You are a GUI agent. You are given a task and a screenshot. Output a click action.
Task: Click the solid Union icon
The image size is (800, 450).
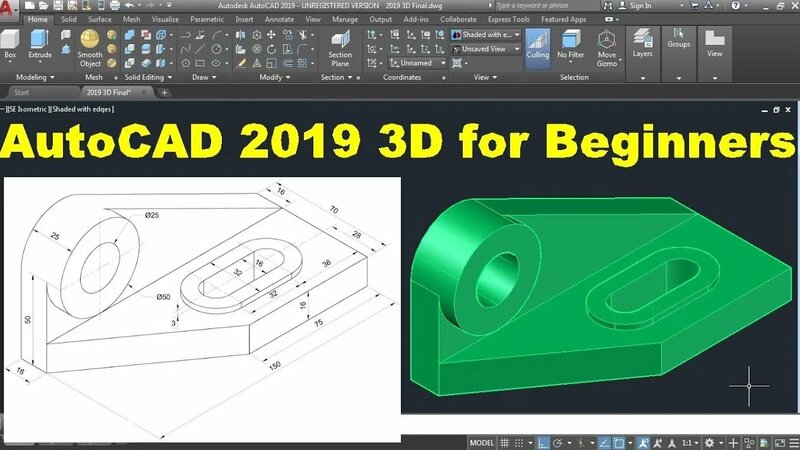130,35
